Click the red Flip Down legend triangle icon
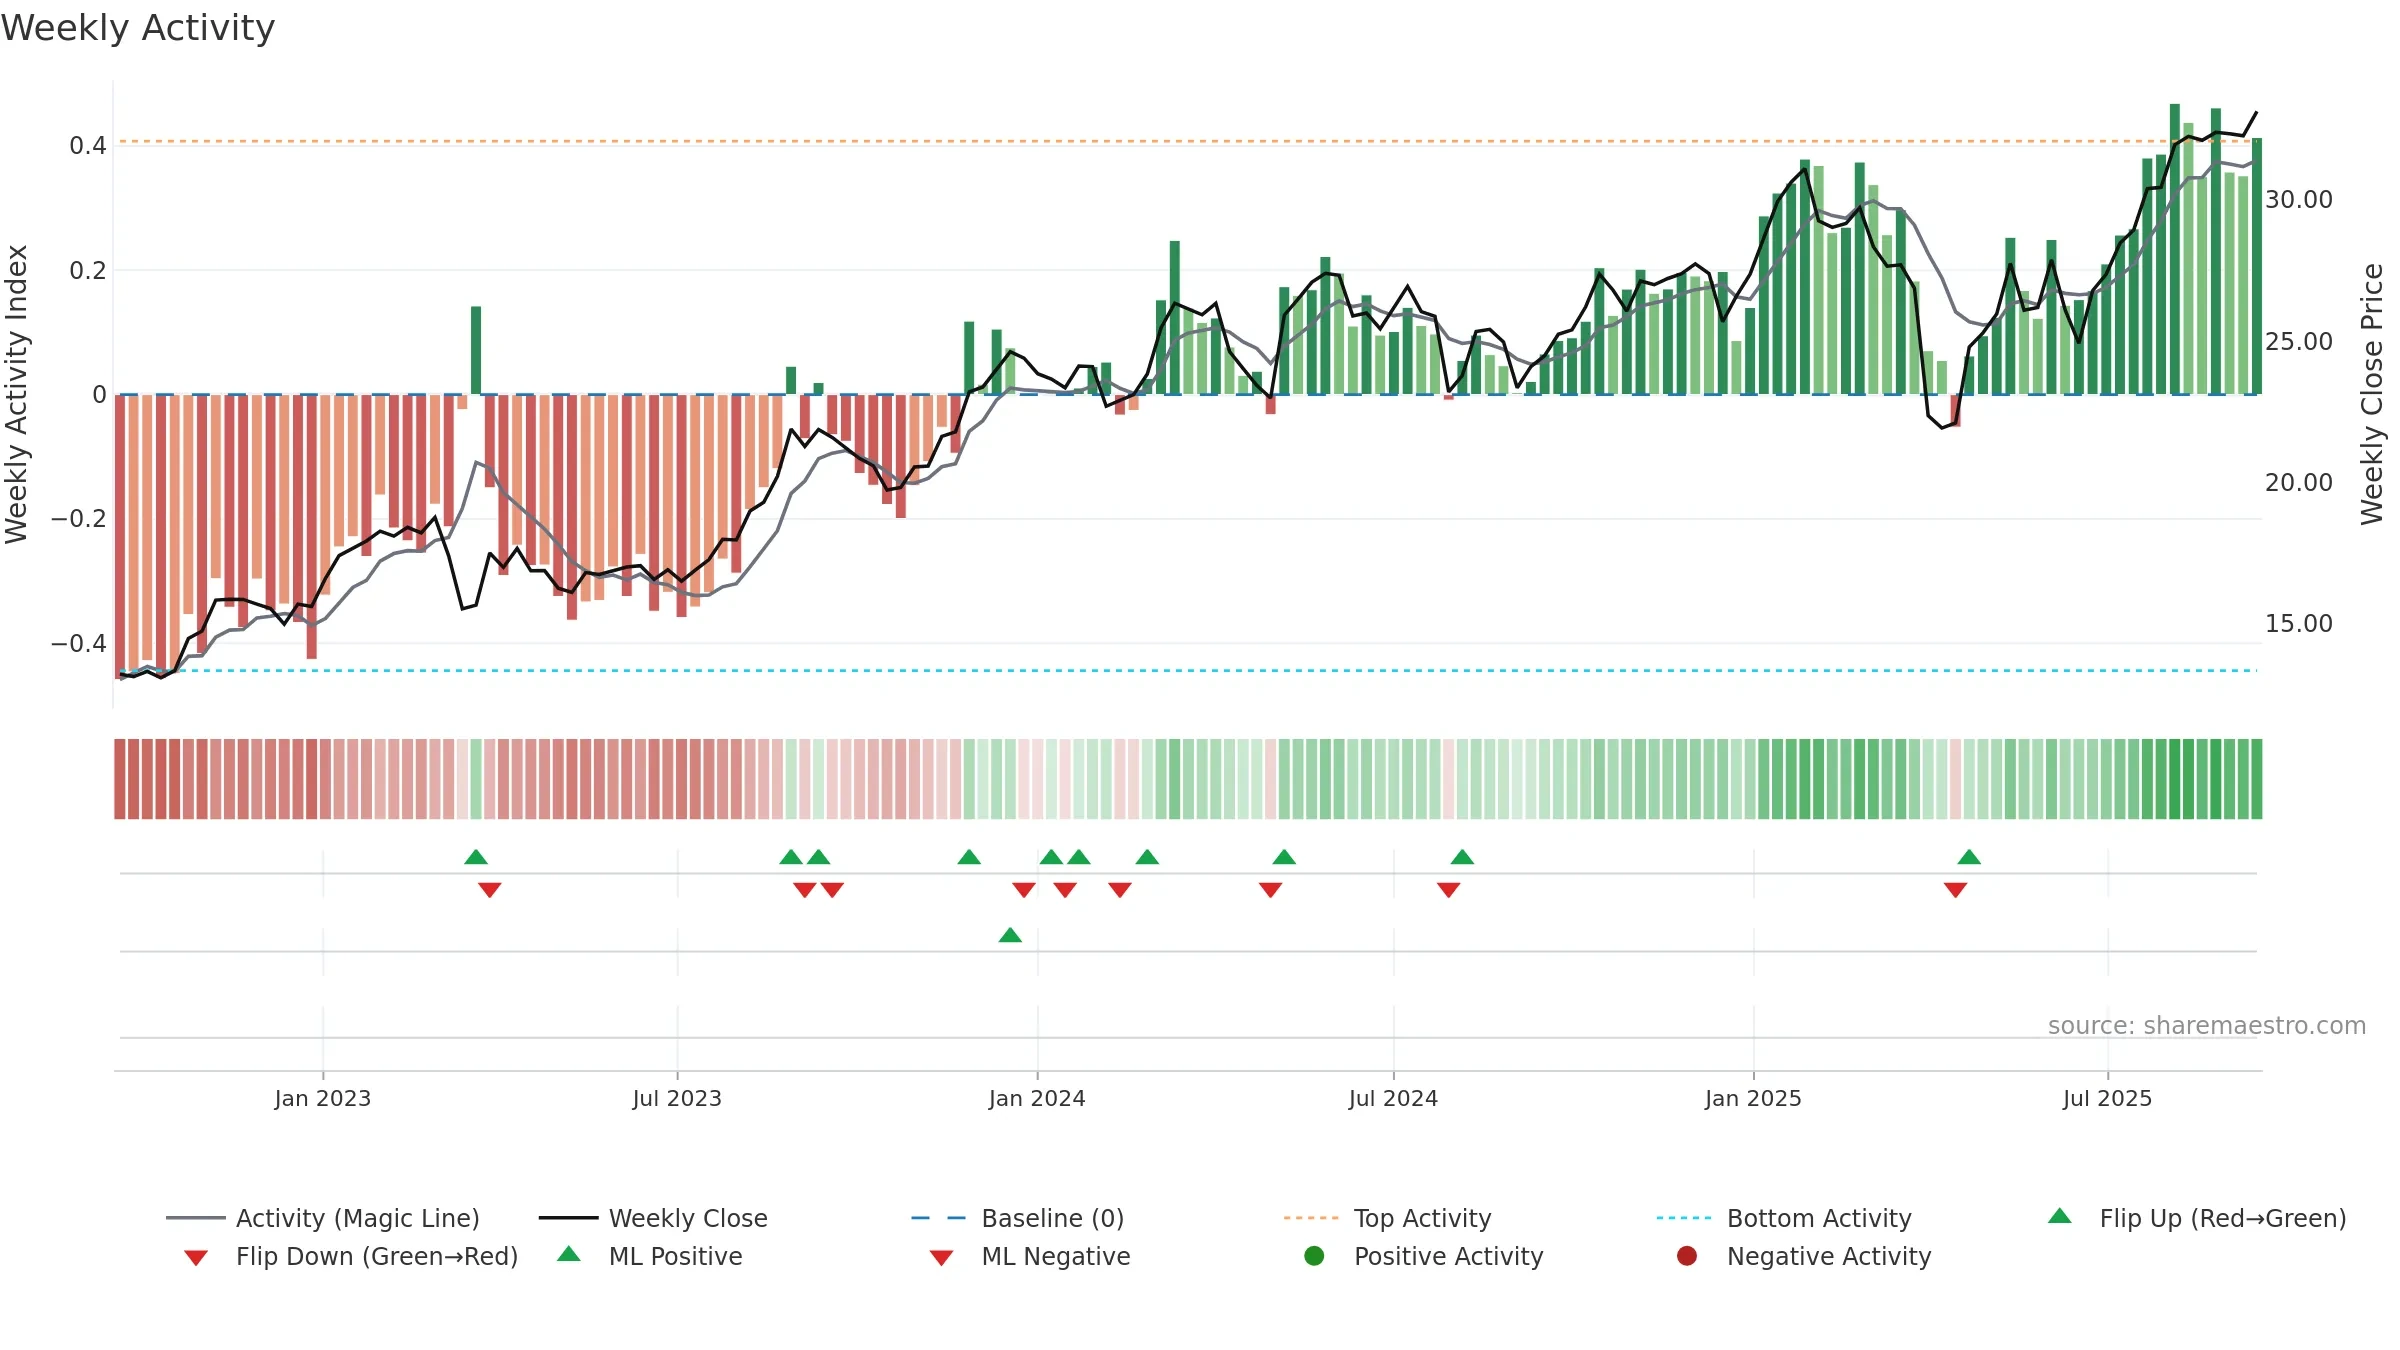2400x1350 pixels. [x=196, y=1258]
